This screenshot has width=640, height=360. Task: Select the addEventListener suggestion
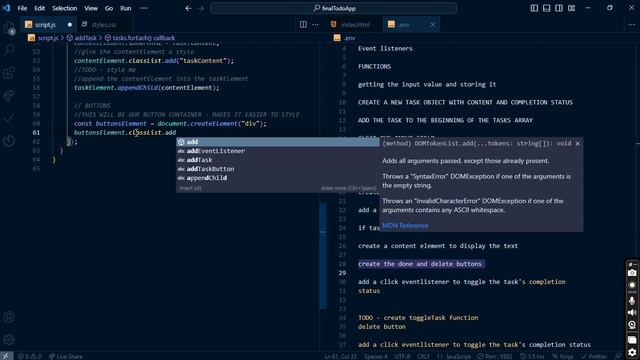(278, 151)
